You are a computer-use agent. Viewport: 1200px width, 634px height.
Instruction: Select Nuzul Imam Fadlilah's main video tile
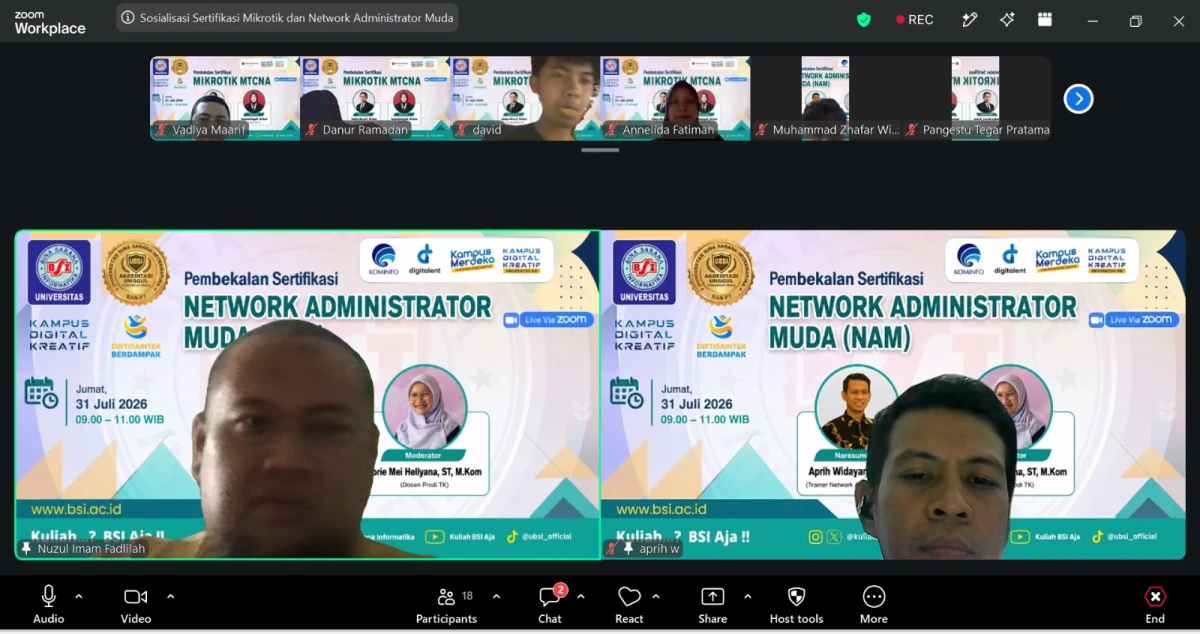tap(307, 394)
